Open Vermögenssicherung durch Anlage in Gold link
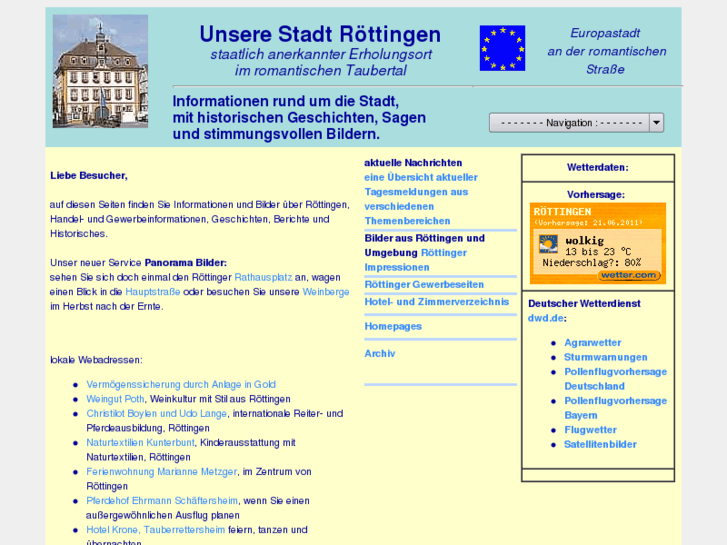Image resolution: width=727 pixels, height=545 pixels. pyautogui.click(x=181, y=385)
